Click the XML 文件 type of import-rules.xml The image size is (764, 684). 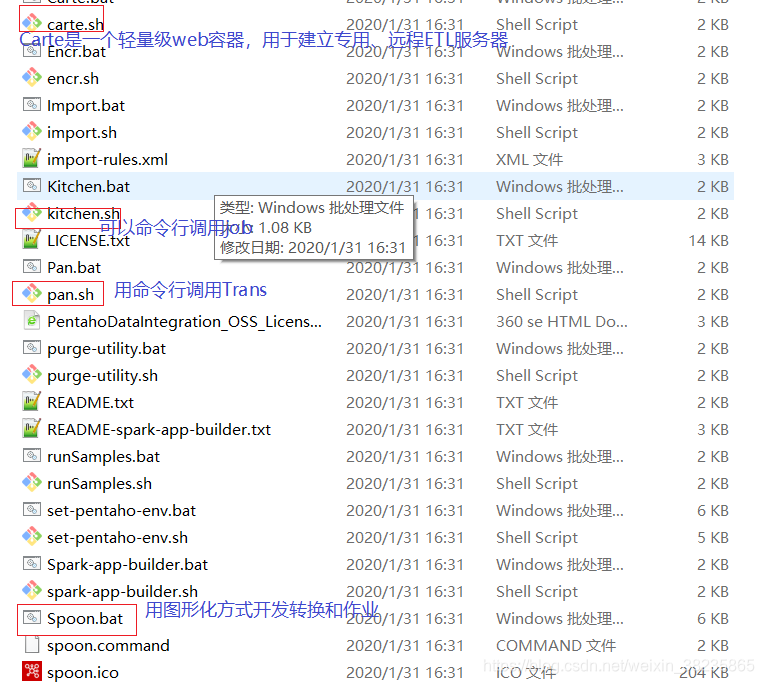[529, 159]
